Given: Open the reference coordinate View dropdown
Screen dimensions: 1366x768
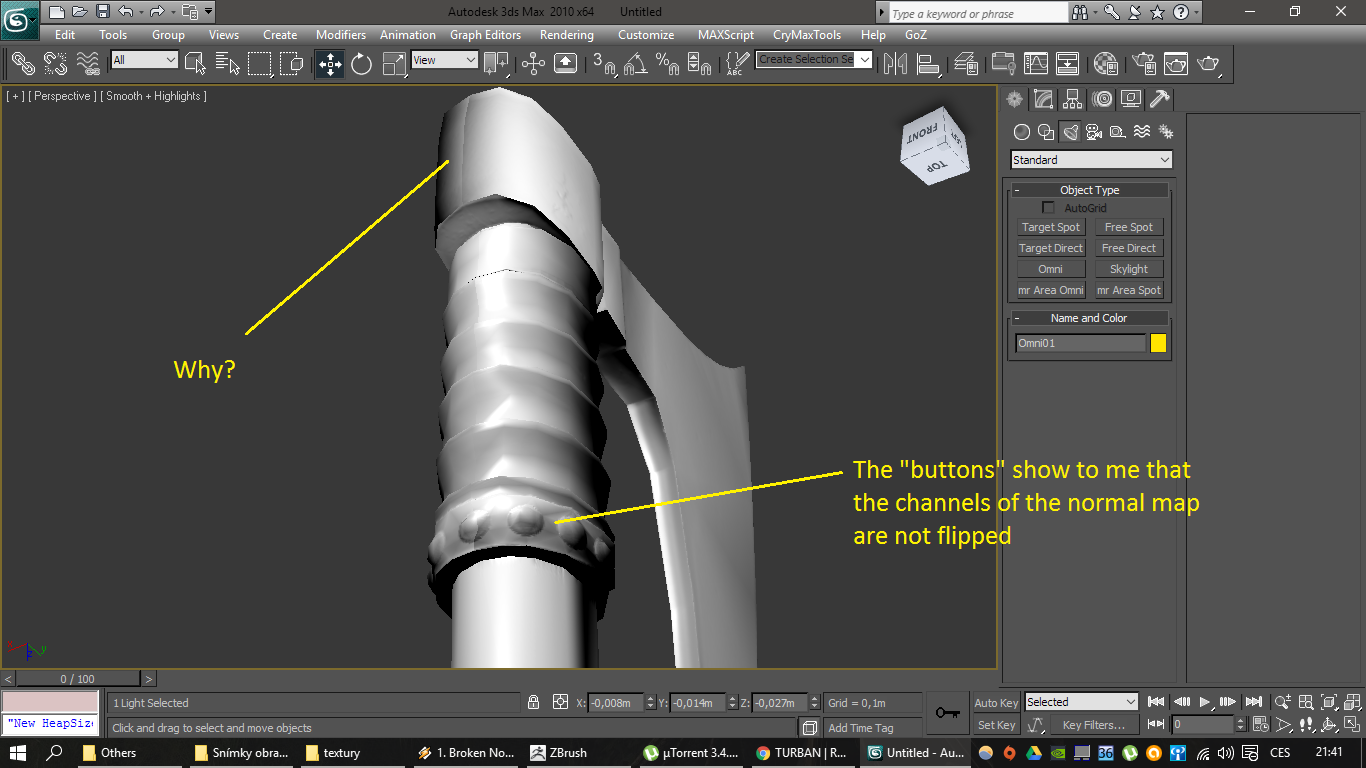Looking at the screenshot, I should (x=445, y=60).
